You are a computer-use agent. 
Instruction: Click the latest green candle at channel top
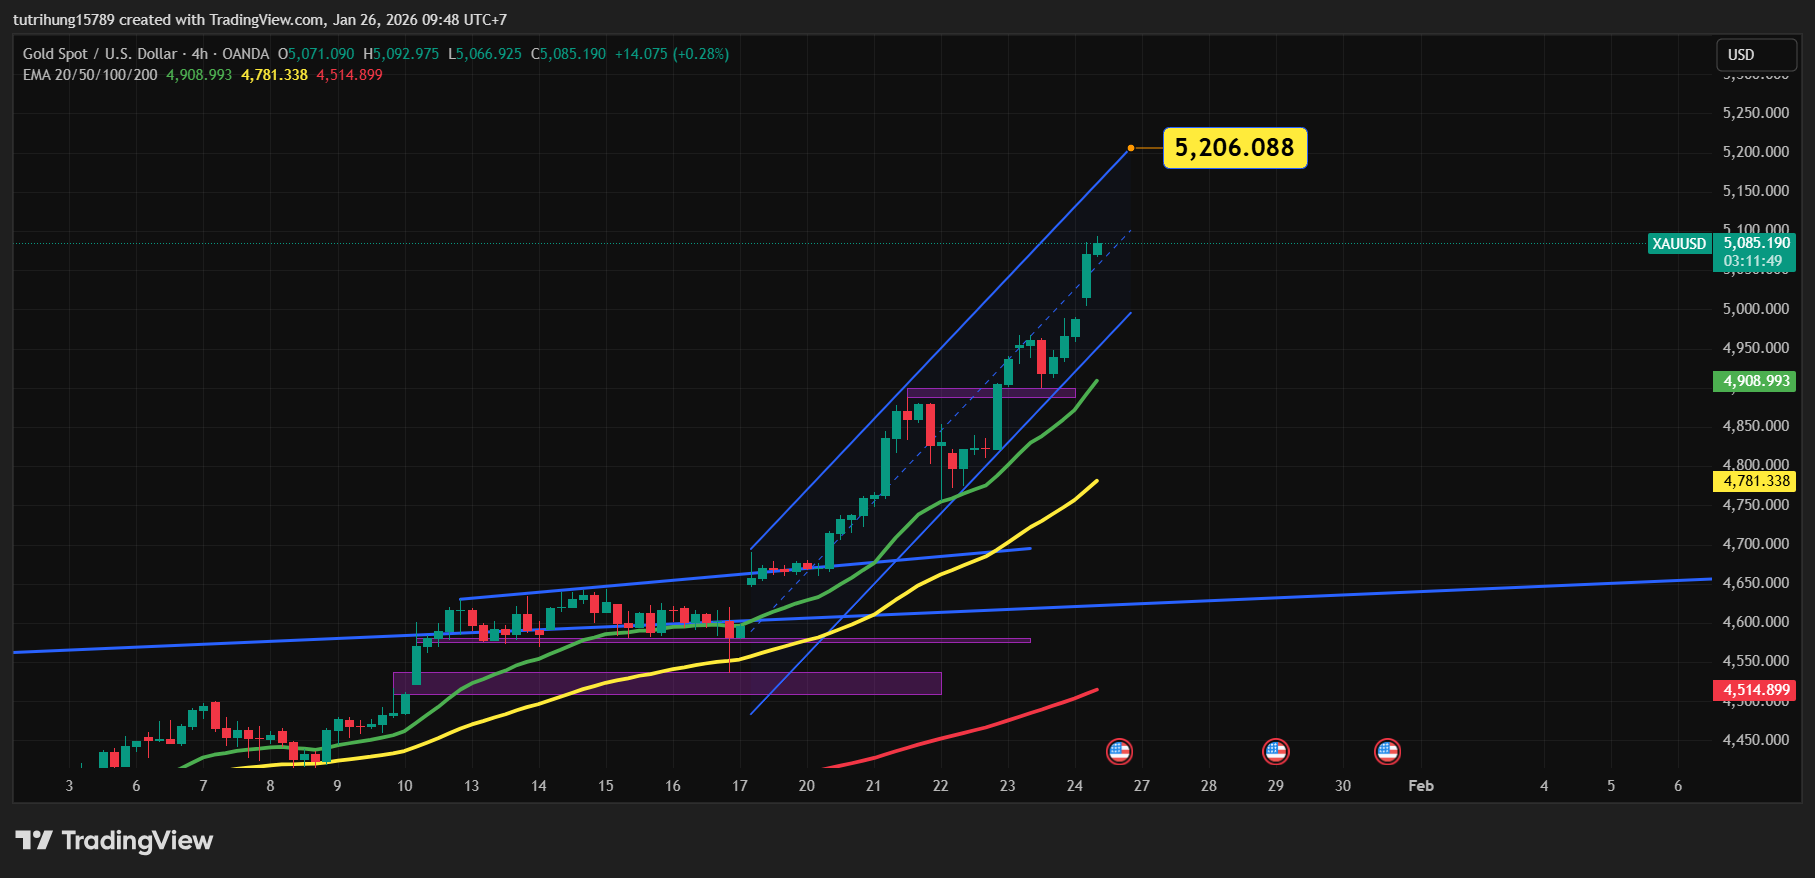coord(1097,249)
